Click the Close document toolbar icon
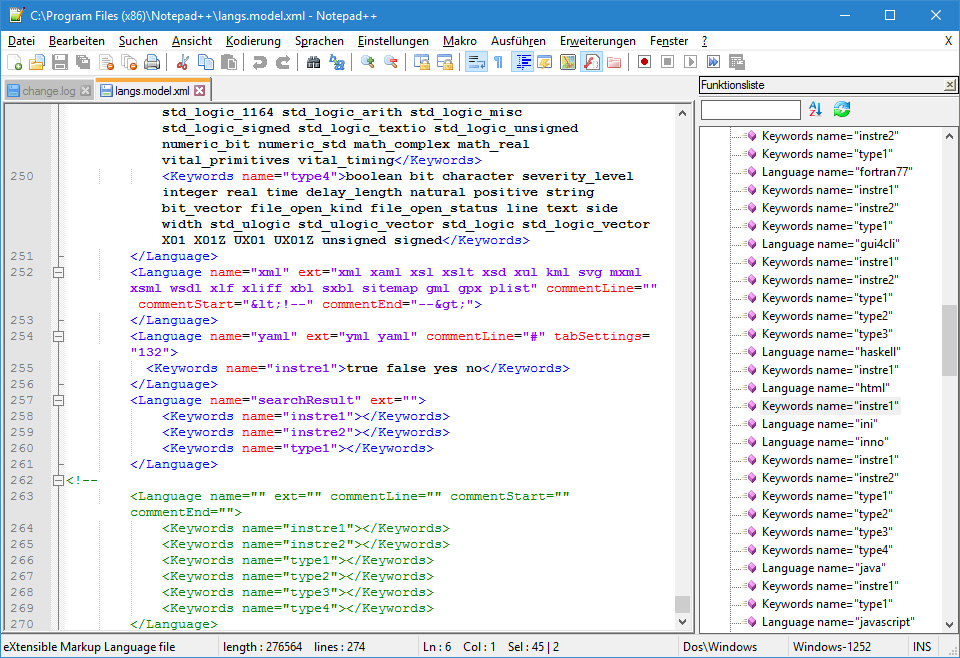This screenshot has height=658, width=960. pyautogui.click(x=107, y=62)
